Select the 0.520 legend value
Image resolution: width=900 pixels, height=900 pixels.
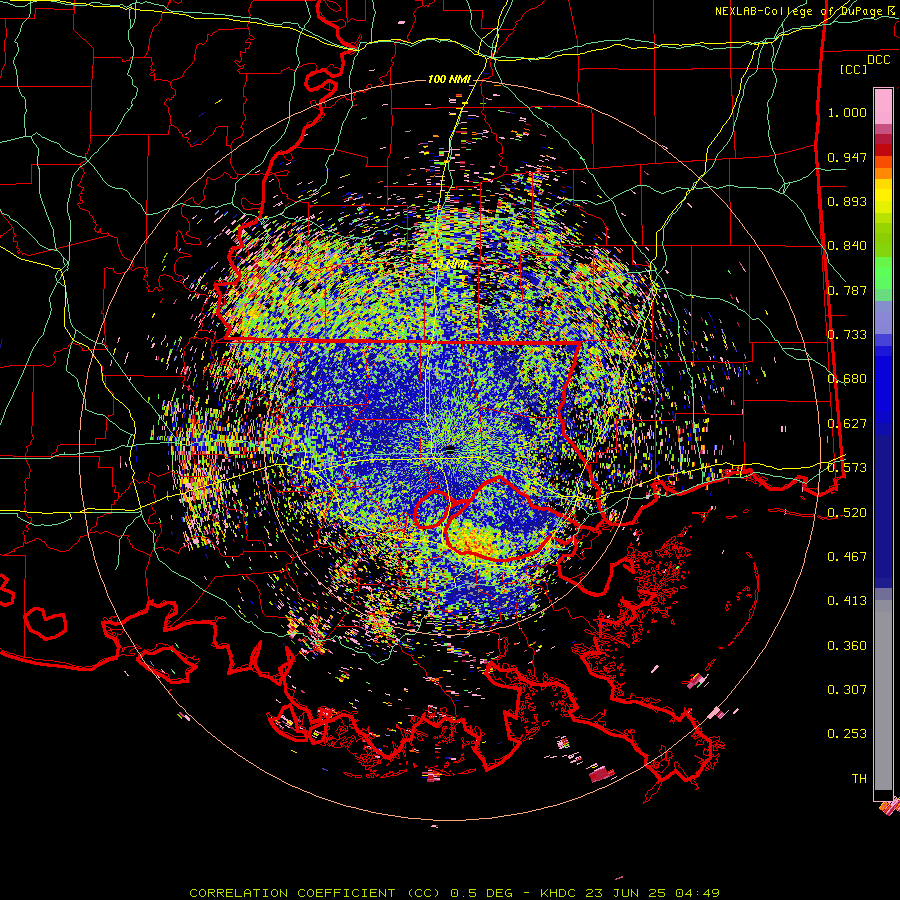tap(847, 513)
